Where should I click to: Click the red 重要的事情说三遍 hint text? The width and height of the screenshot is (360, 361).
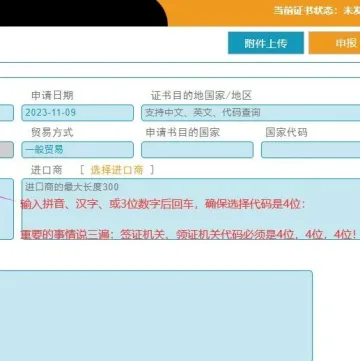[190, 235]
